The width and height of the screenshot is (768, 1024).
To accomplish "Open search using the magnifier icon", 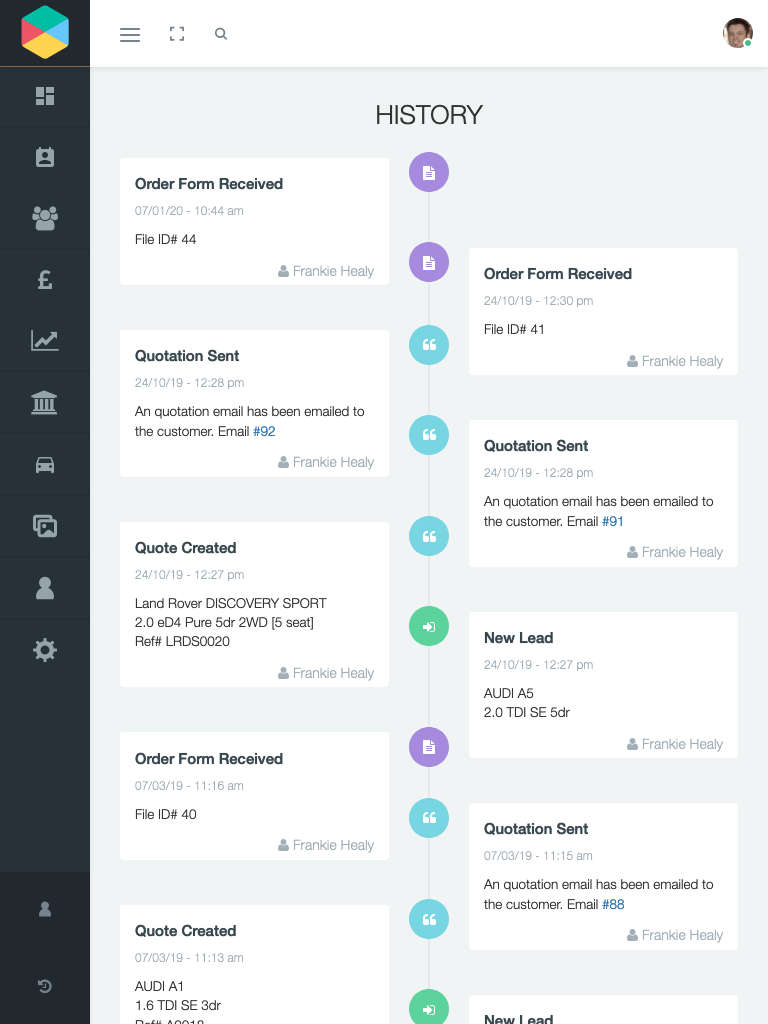I will pyautogui.click(x=220, y=33).
